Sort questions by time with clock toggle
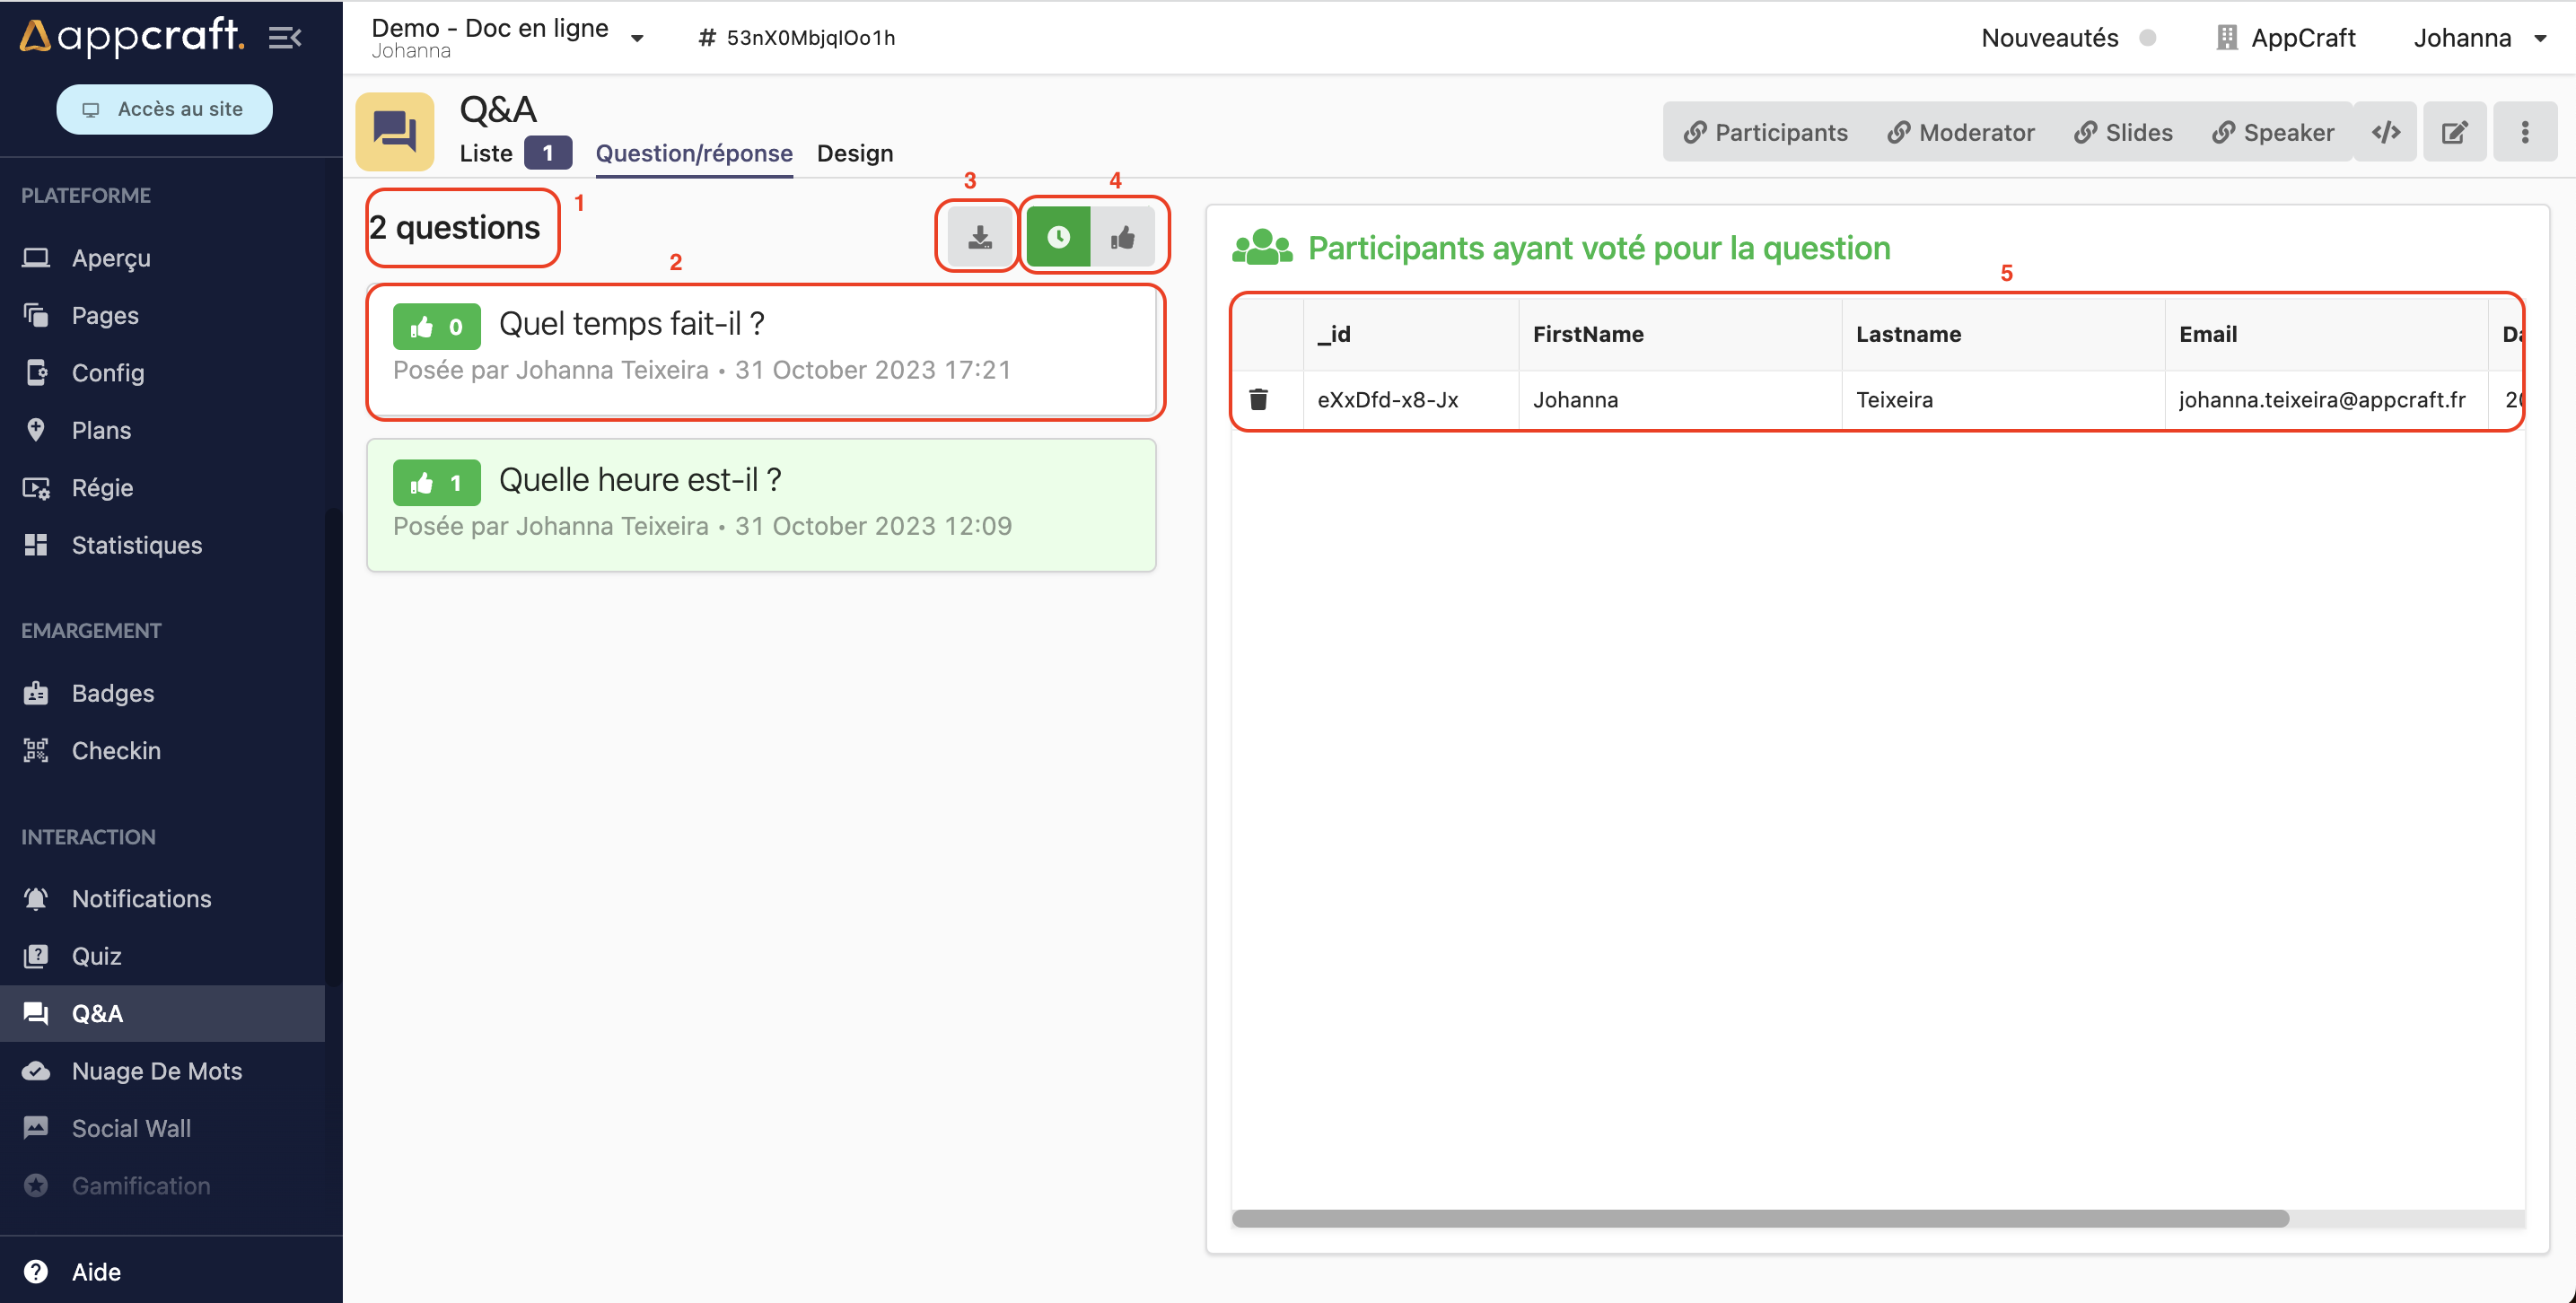The image size is (2576, 1303). click(x=1058, y=237)
